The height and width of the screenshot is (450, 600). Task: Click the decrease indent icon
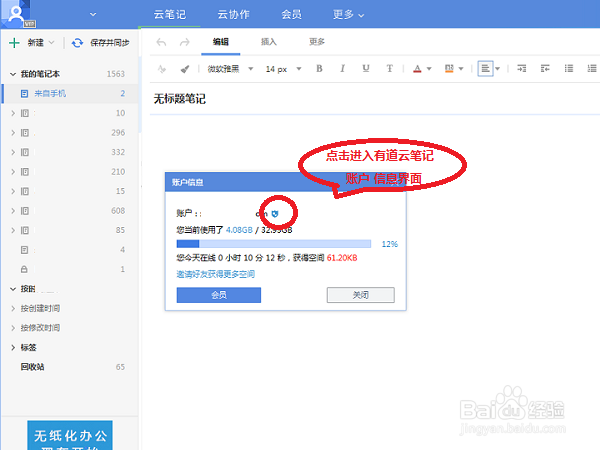(x=545, y=68)
